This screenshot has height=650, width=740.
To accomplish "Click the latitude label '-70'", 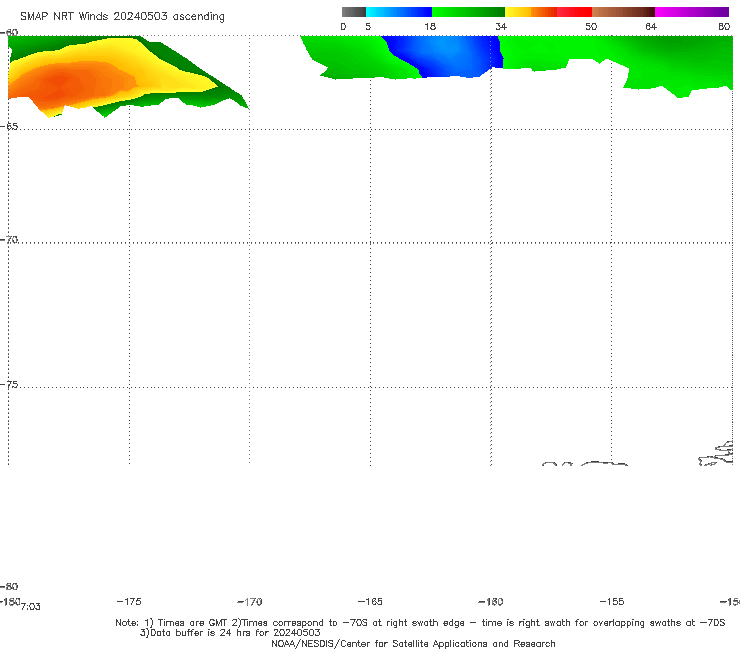I will [x=9, y=240].
